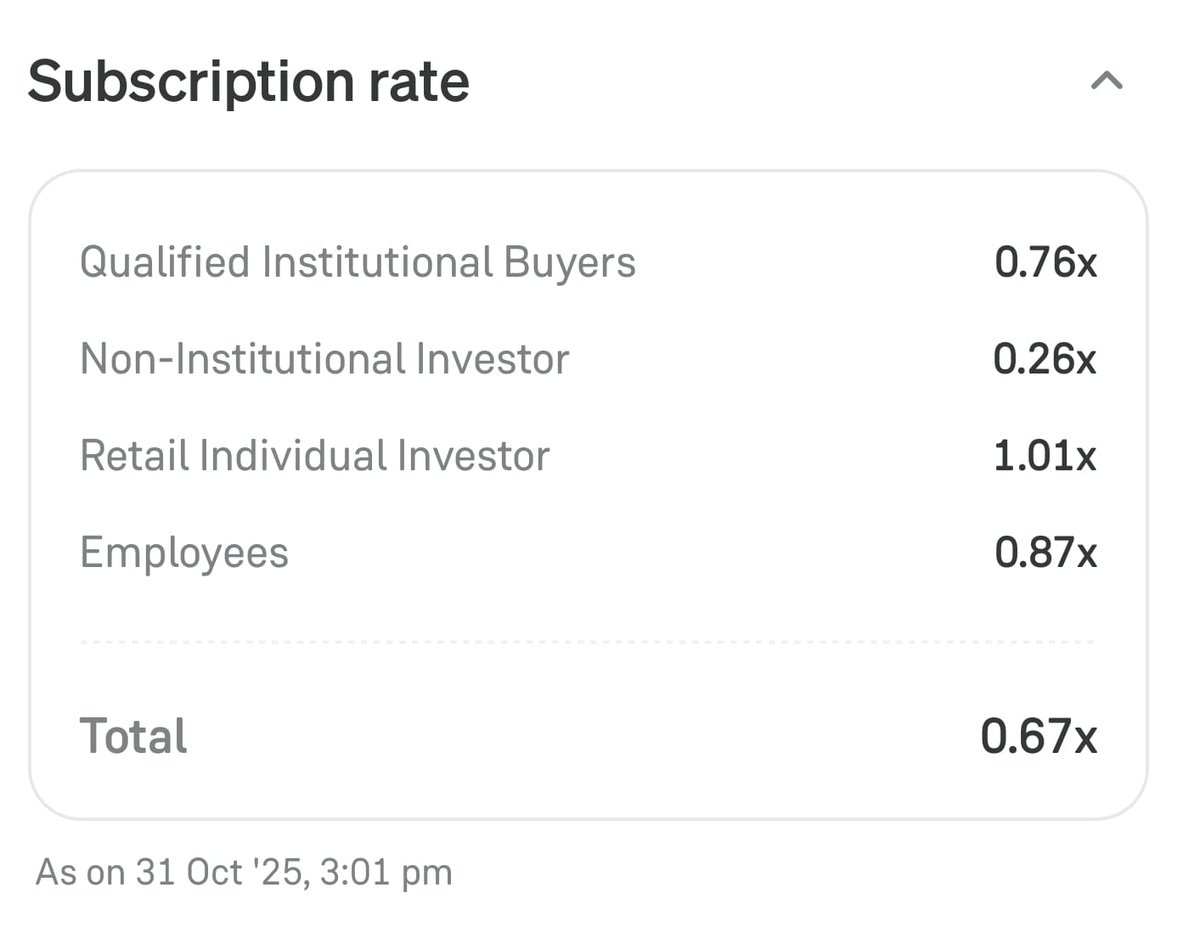The image size is (1200, 927).
Task: Select the 0.67x total subscription value
Action: point(1038,737)
